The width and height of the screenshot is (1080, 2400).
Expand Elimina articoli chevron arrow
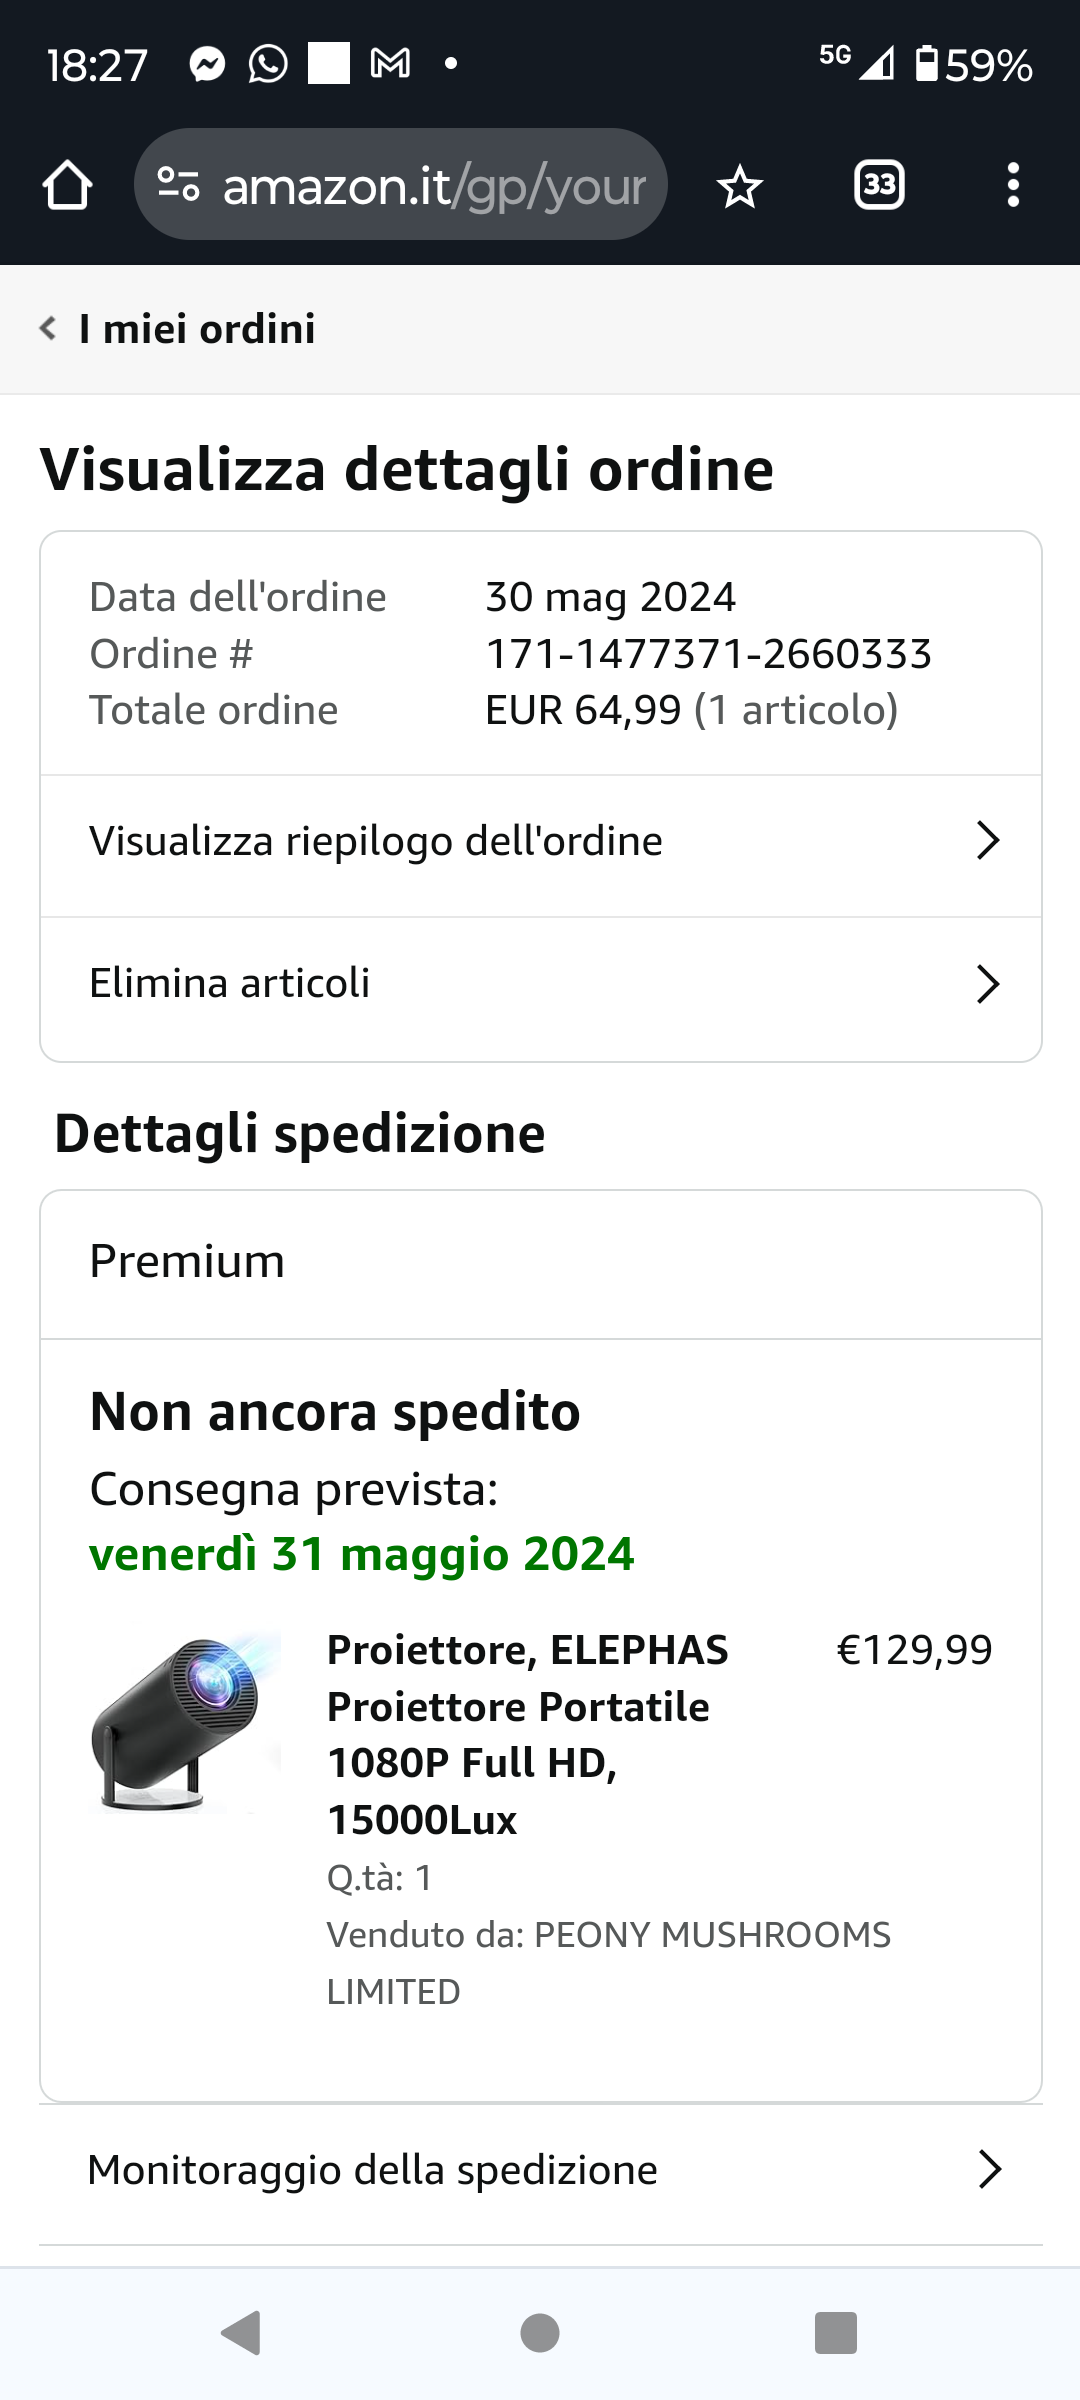click(988, 984)
